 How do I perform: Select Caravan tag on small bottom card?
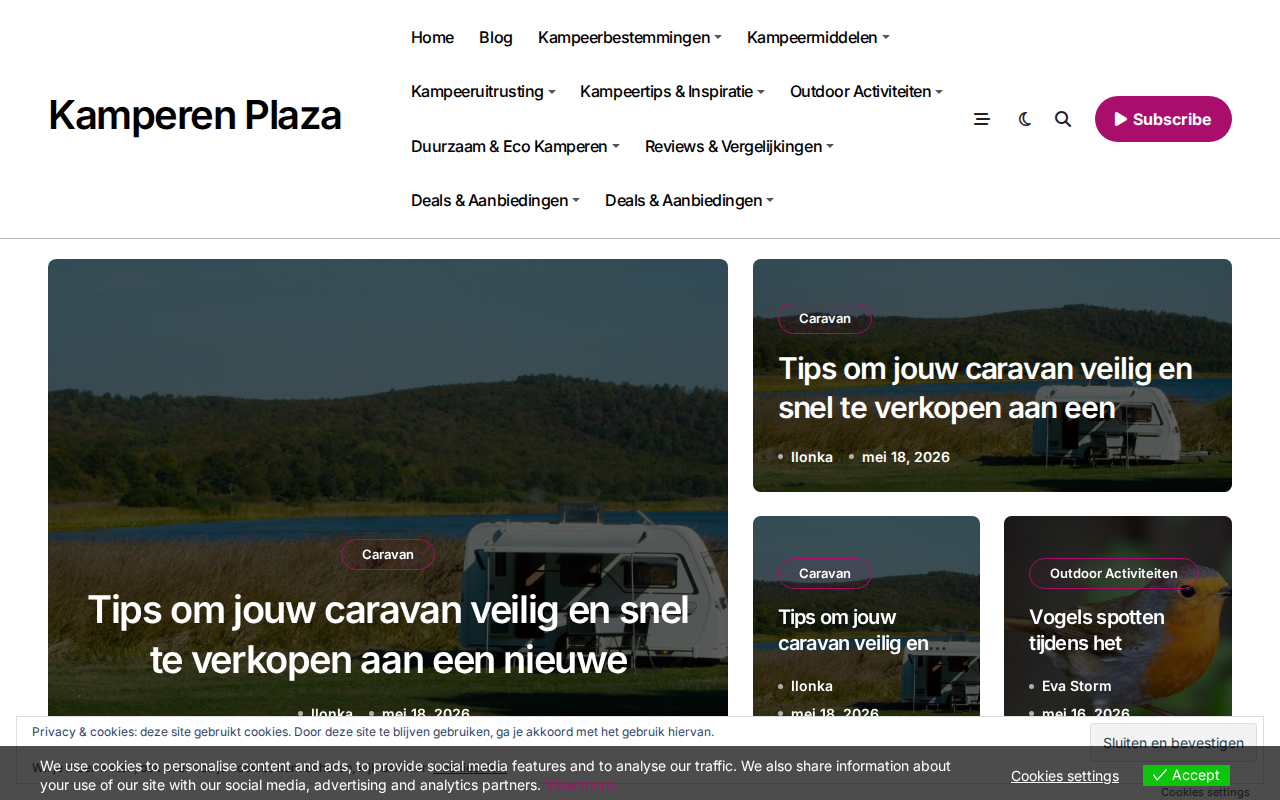(825, 573)
